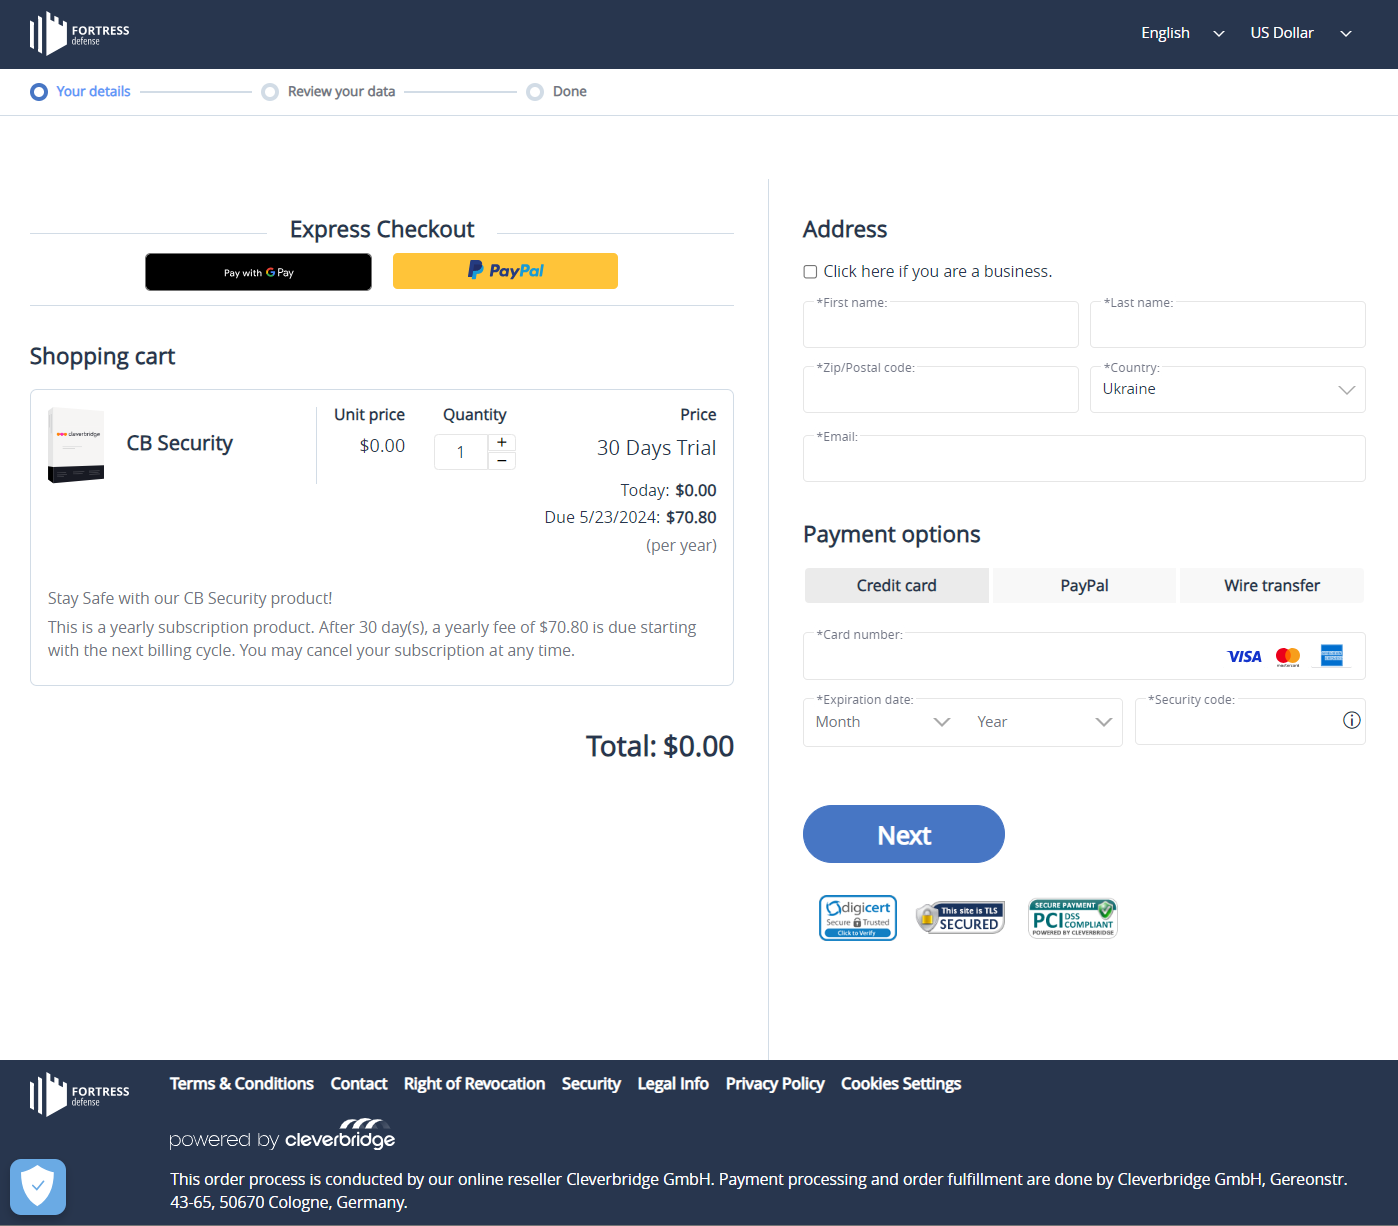This screenshot has height=1226, width=1398.
Task: Open the Legal Info link
Action: point(673,1084)
